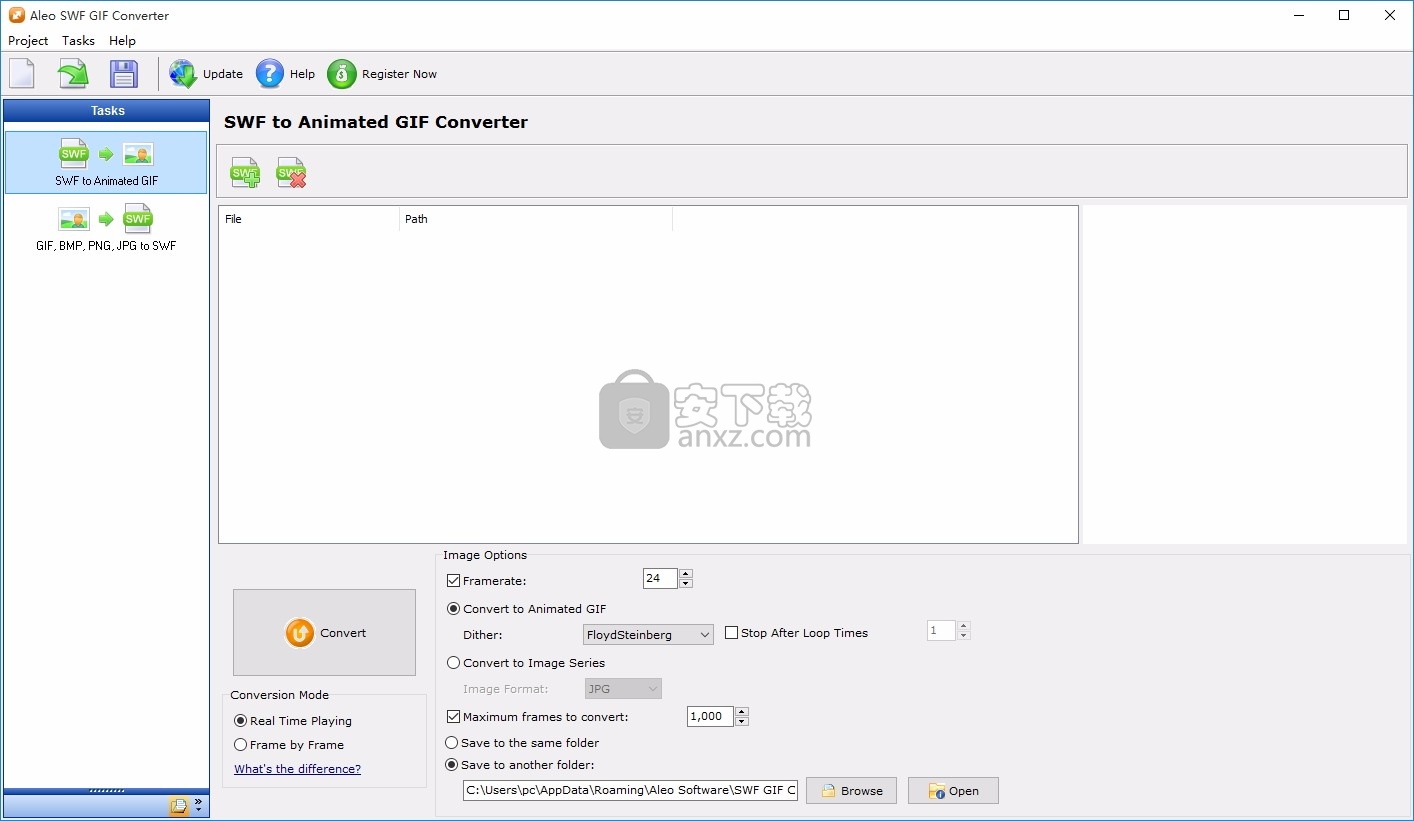This screenshot has width=1414, height=821.
Task: Click the Browse folder button
Action: pyautogui.click(x=851, y=791)
